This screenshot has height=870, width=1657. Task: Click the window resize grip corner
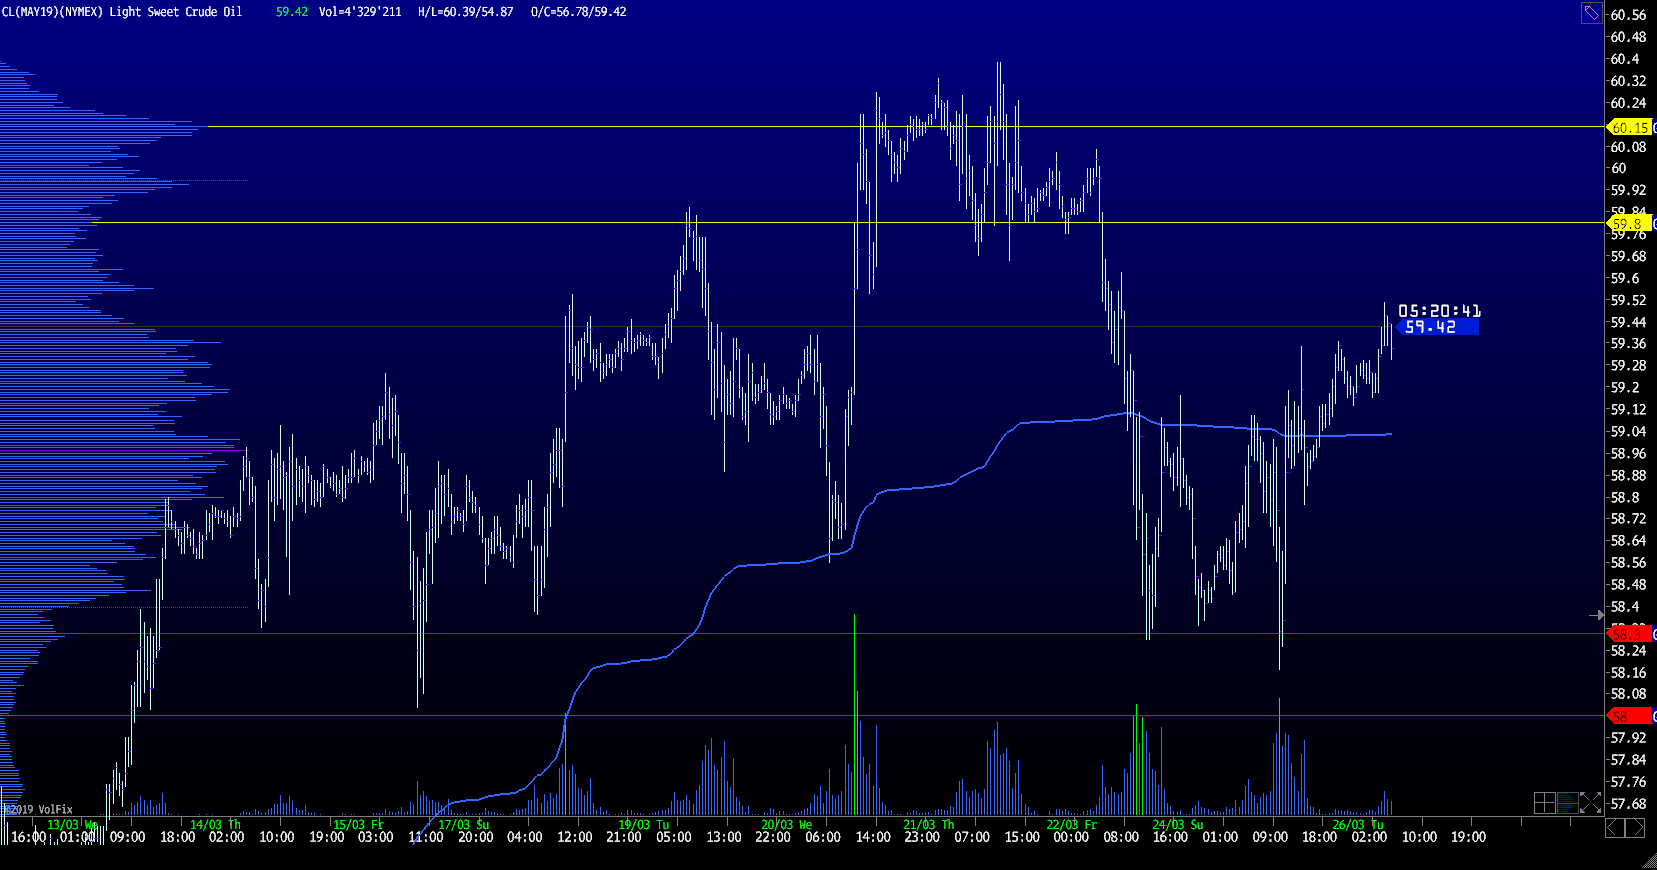click(x=1648, y=861)
